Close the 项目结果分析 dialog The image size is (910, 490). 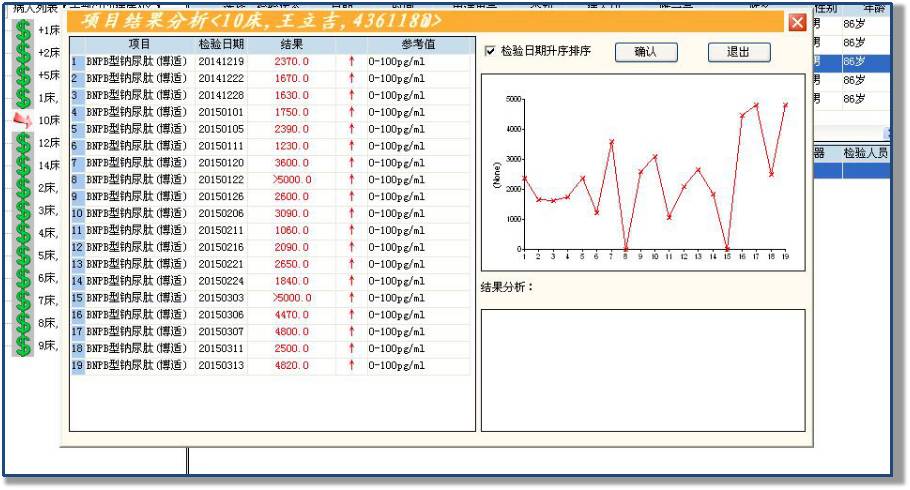point(797,22)
